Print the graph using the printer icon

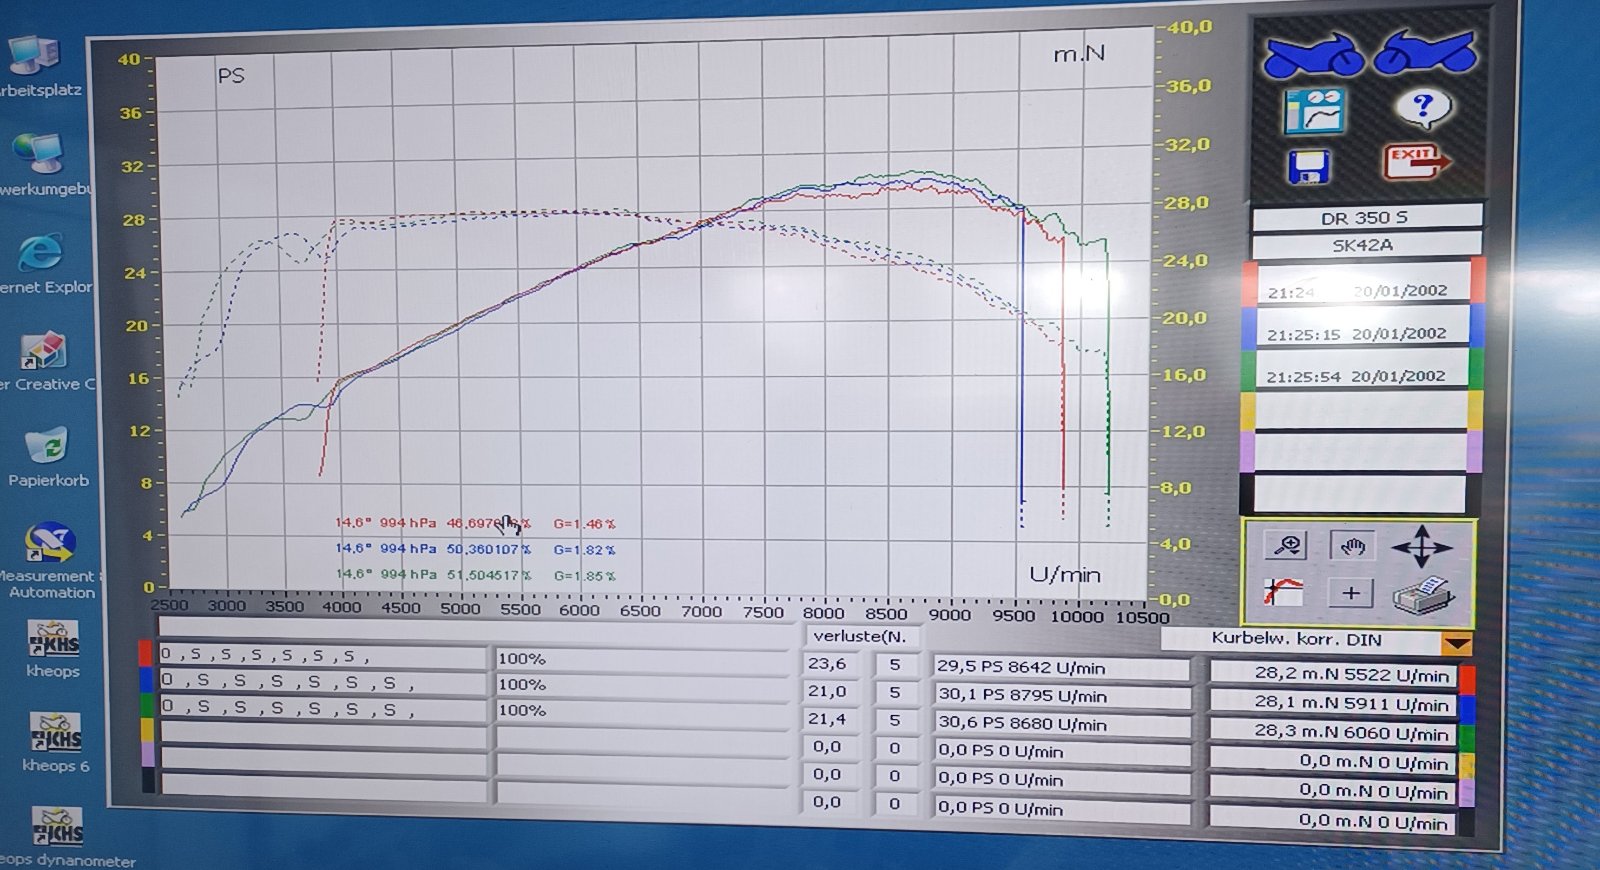(1423, 594)
